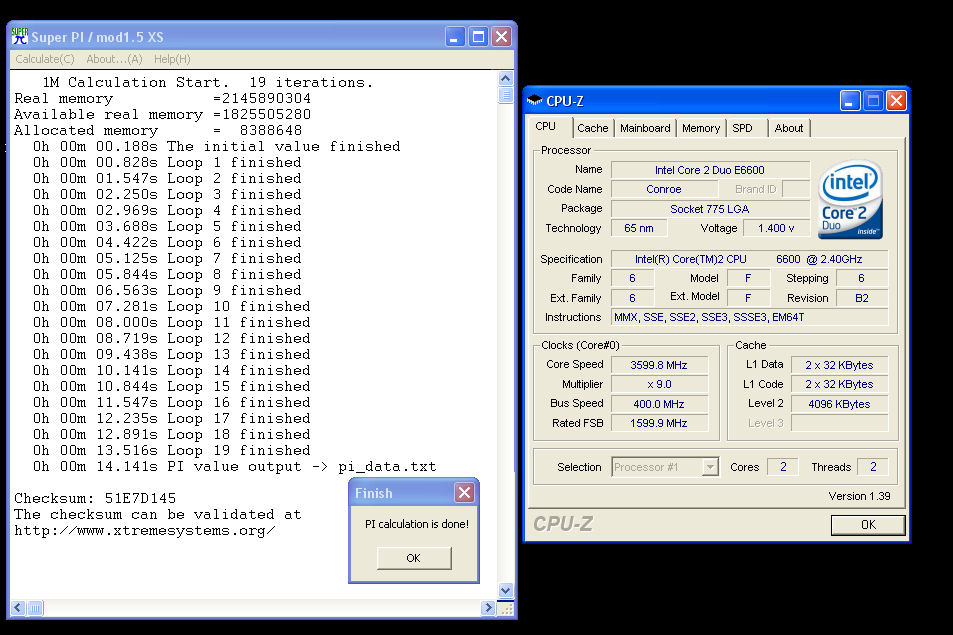The width and height of the screenshot is (953, 635).
Task: Click the '3599.8 MHz' core speed value
Action: (x=659, y=365)
